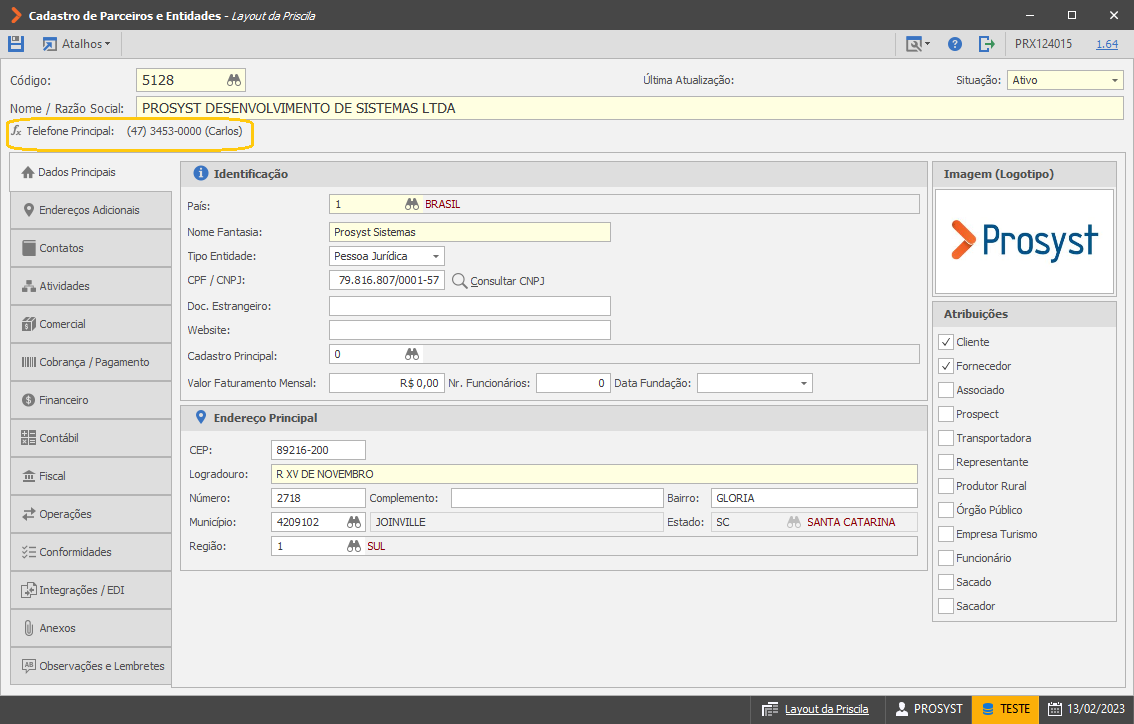Image resolution: width=1134 pixels, height=724 pixels.
Task: Click the Prosyst logo image
Action: tap(1024, 241)
